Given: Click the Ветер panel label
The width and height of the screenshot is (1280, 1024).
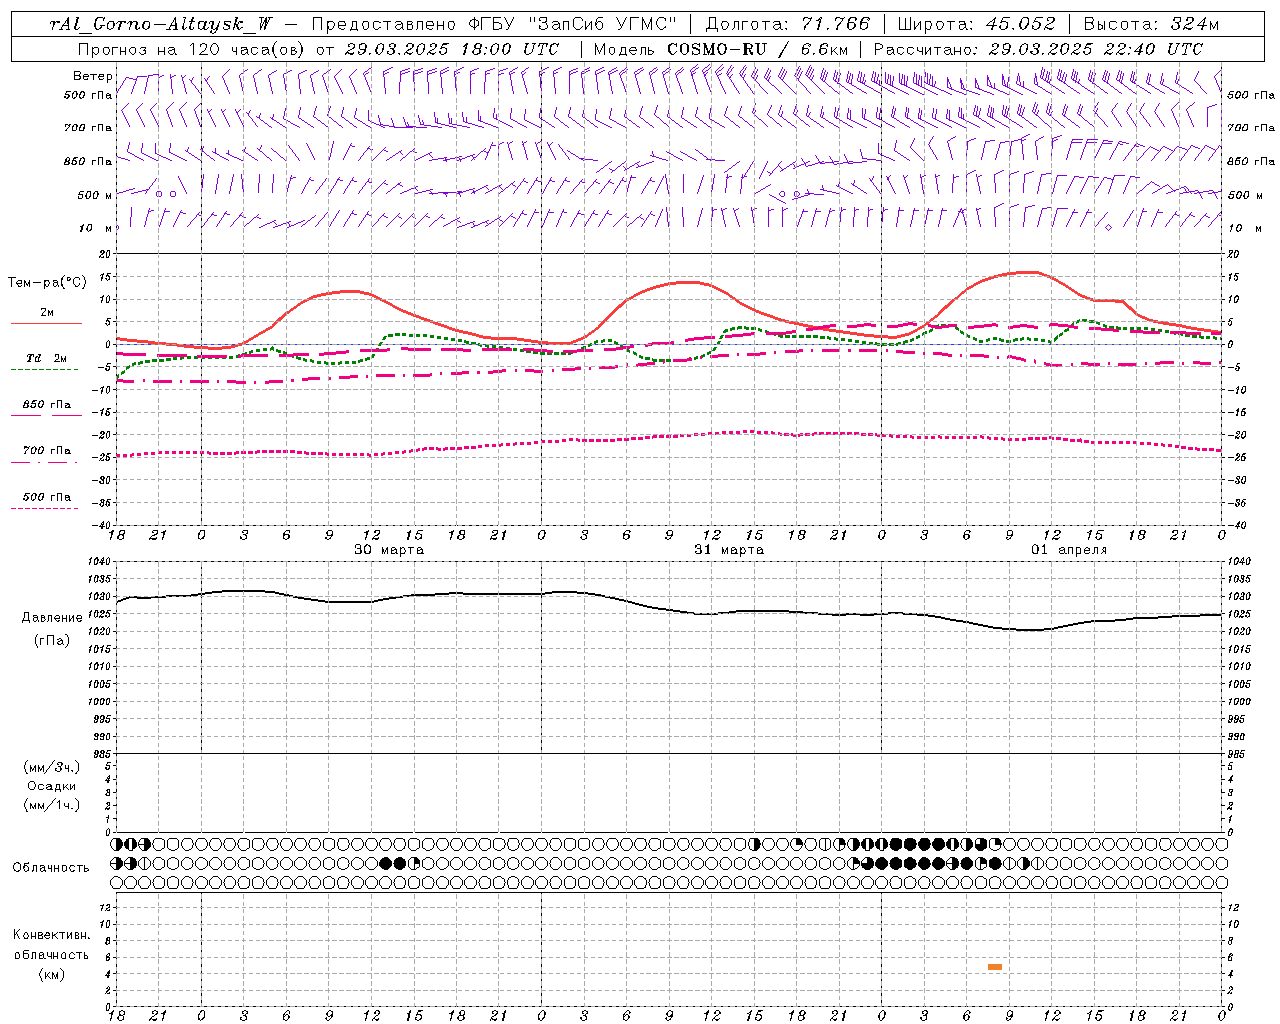Looking at the screenshot, I should (92, 76).
